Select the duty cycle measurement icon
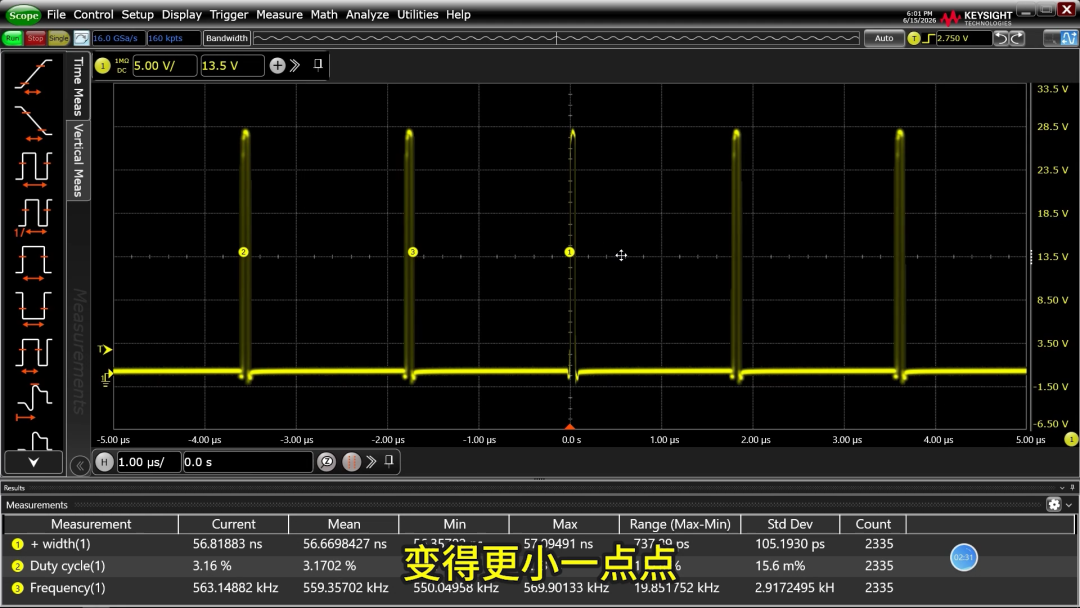Viewport: 1080px width, 608px height. click(x=33, y=356)
